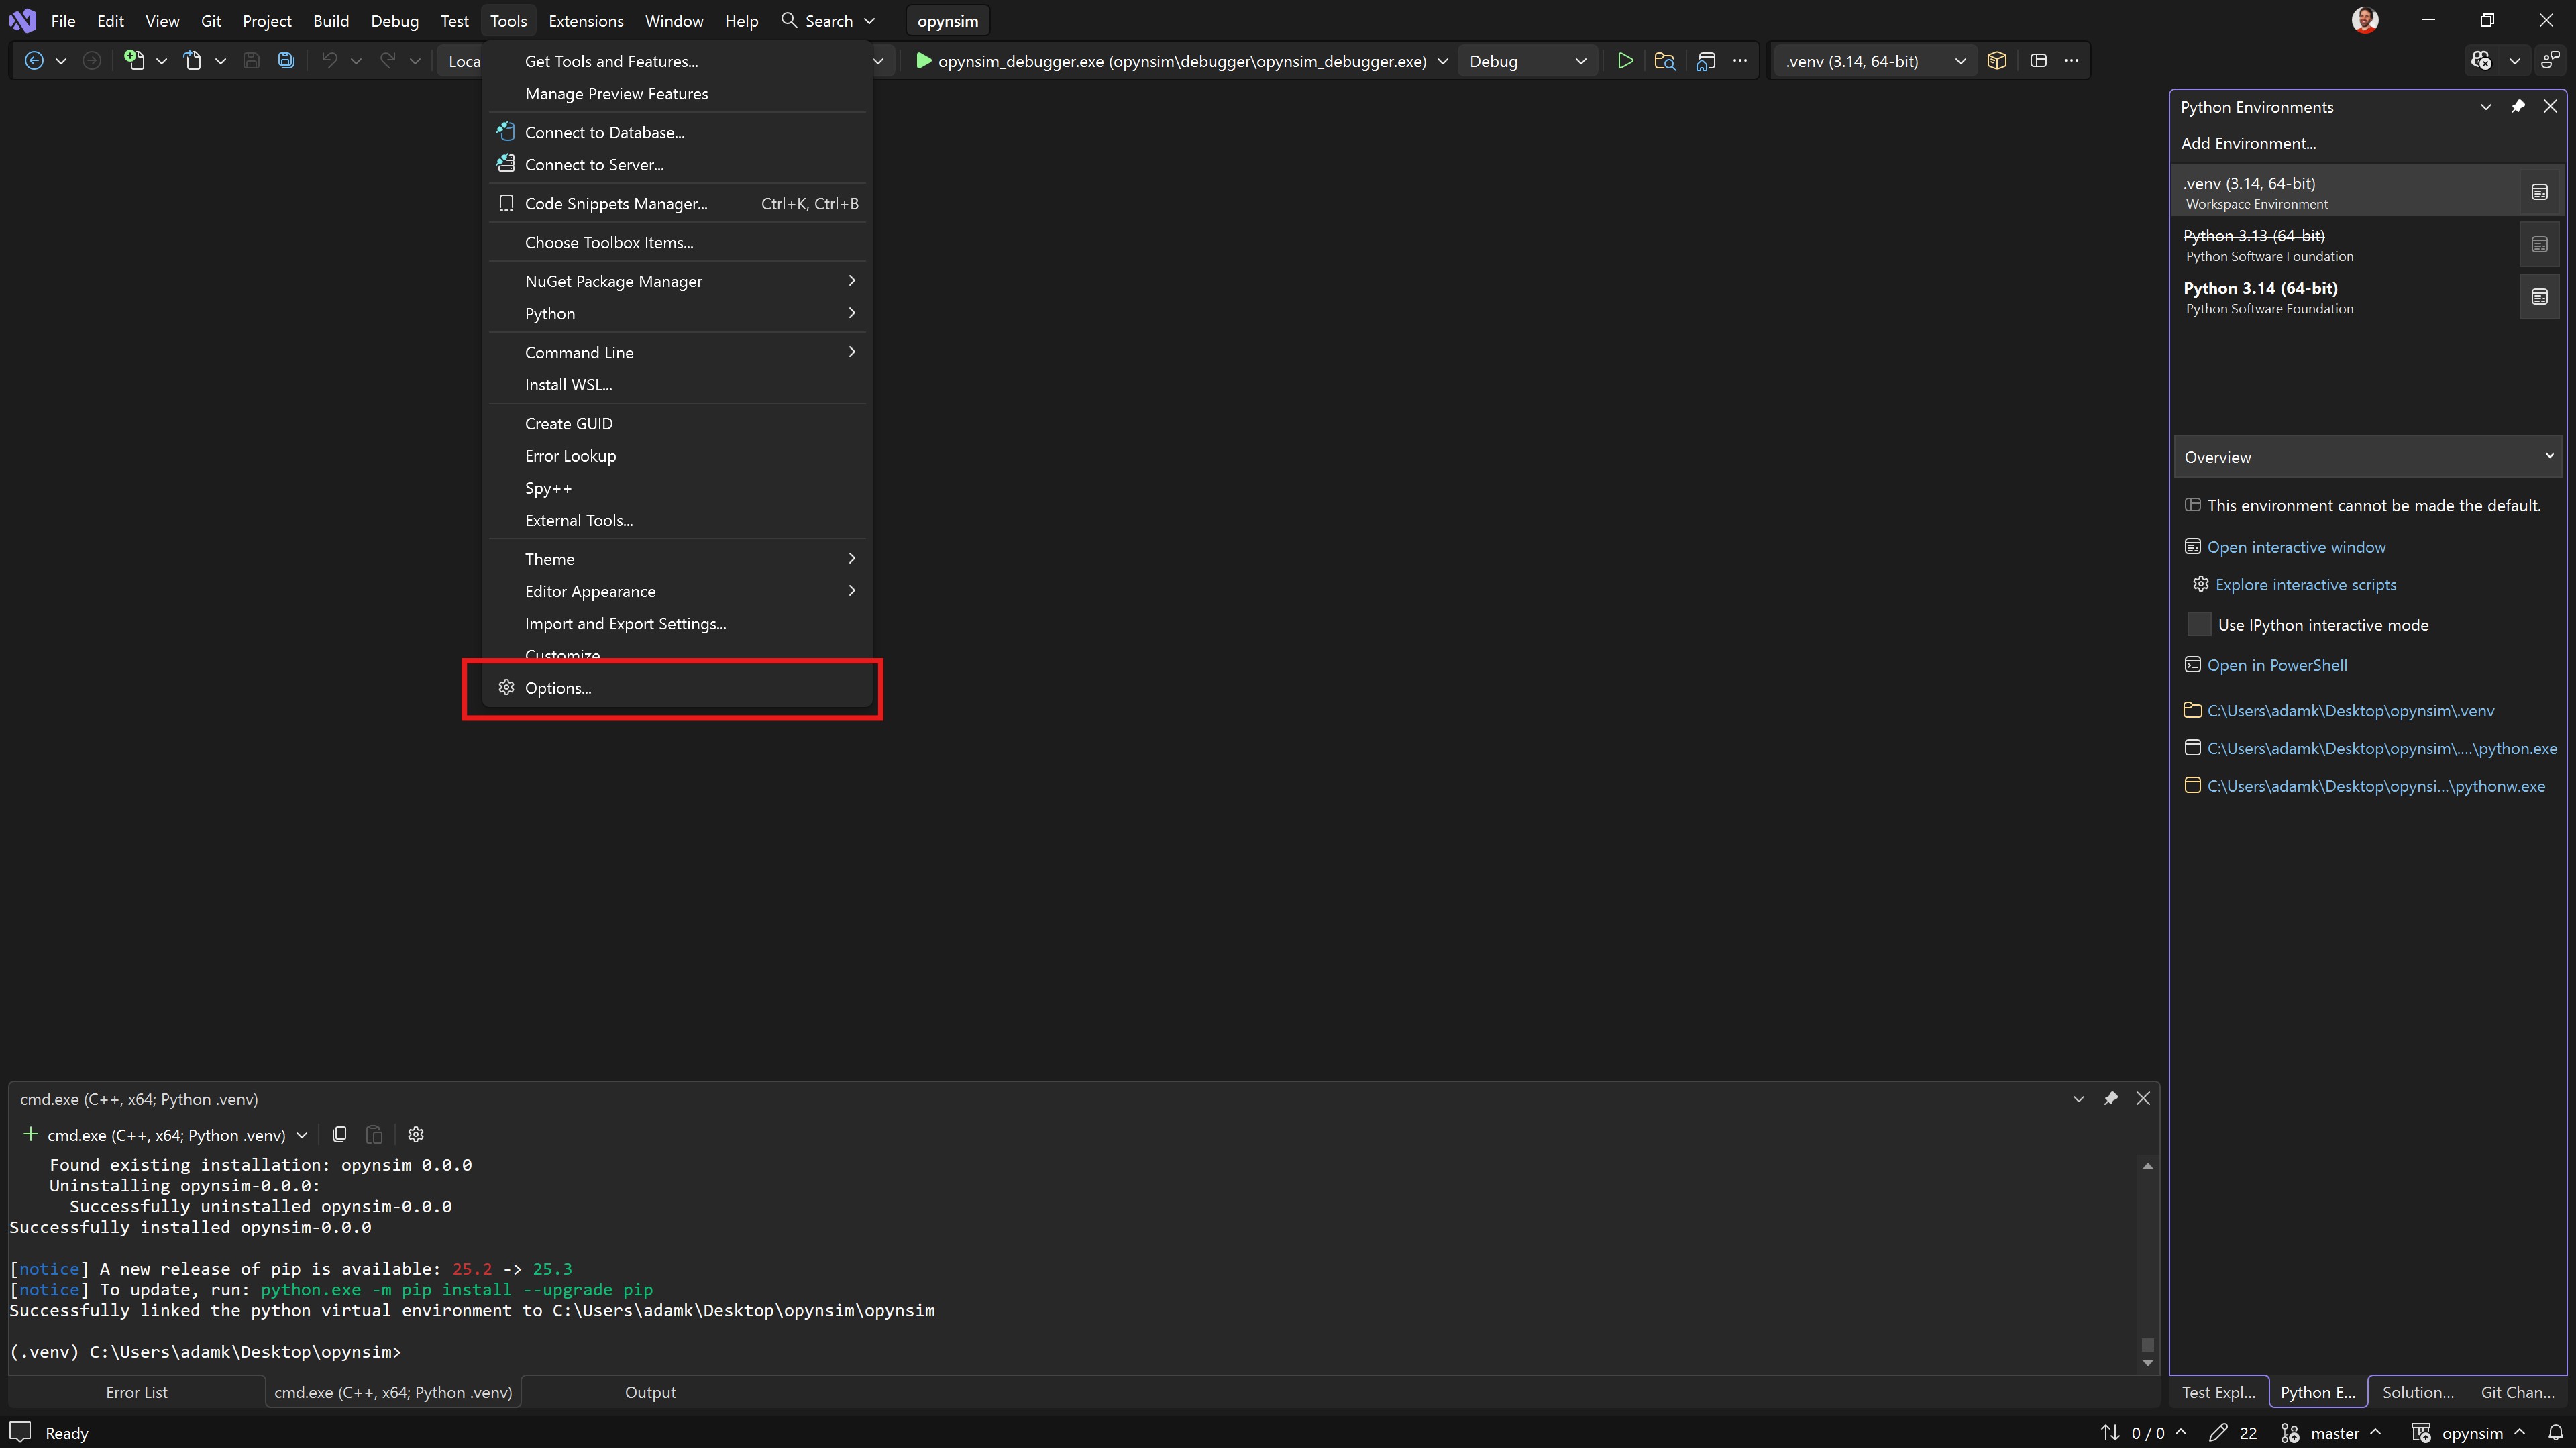Click the terminal settings gear icon
The width and height of the screenshot is (2576, 1449).
tap(416, 1135)
